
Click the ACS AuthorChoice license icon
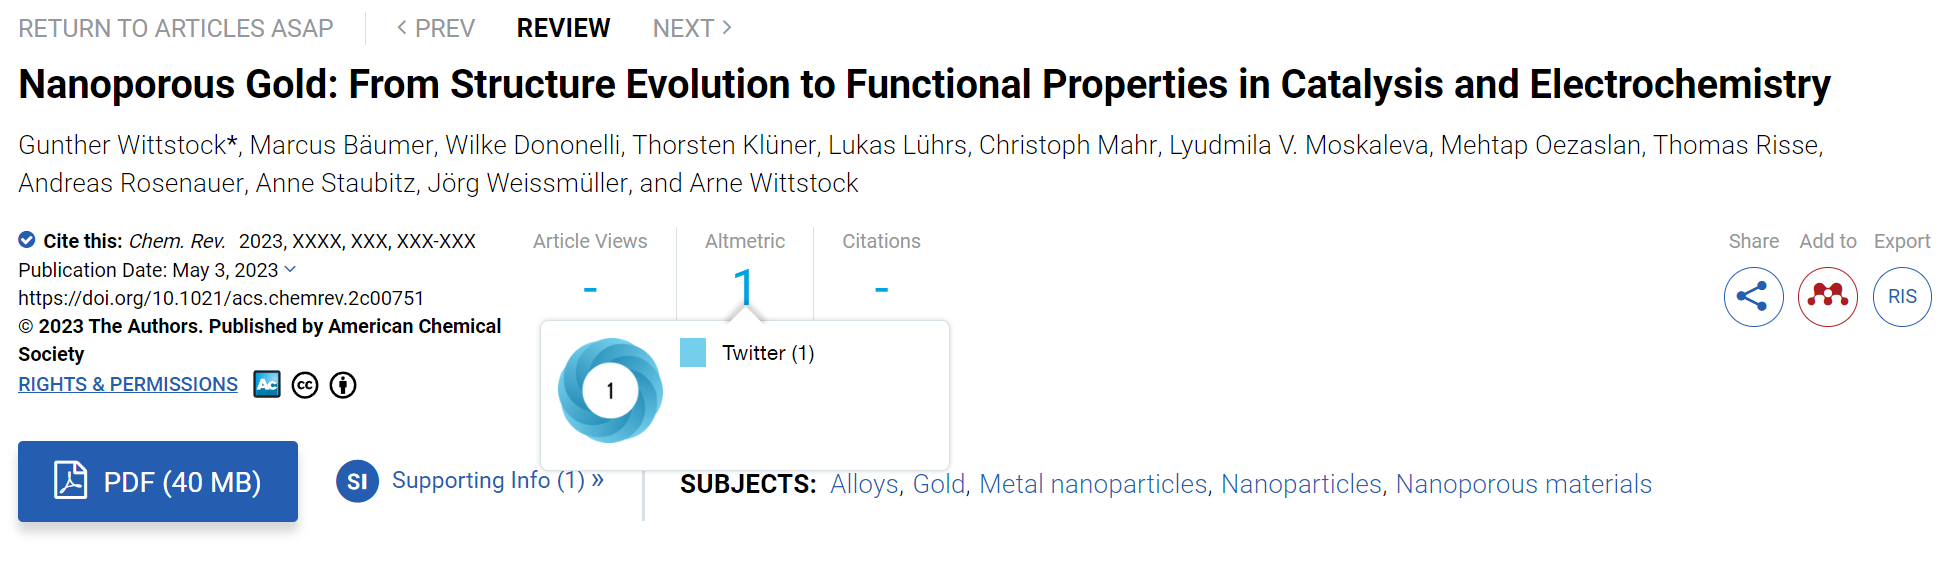(x=267, y=384)
